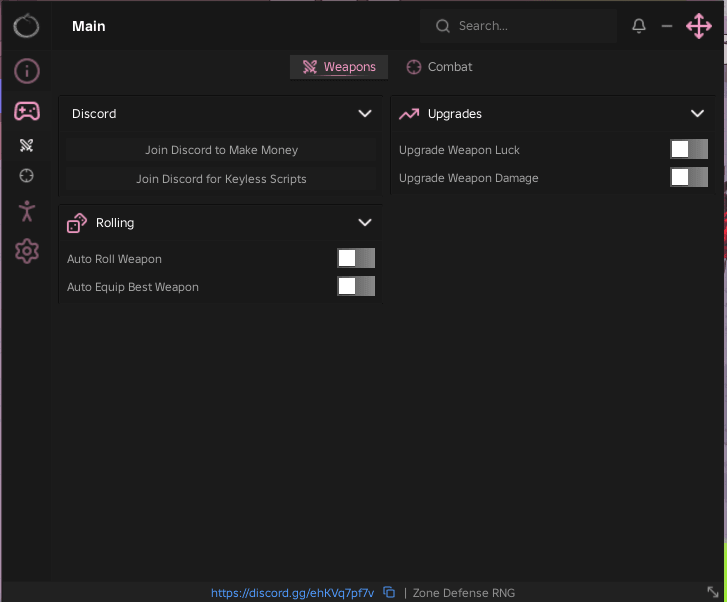727x602 pixels.
Task: Click Join Discord for Keyless Scripts
Action: click(221, 179)
